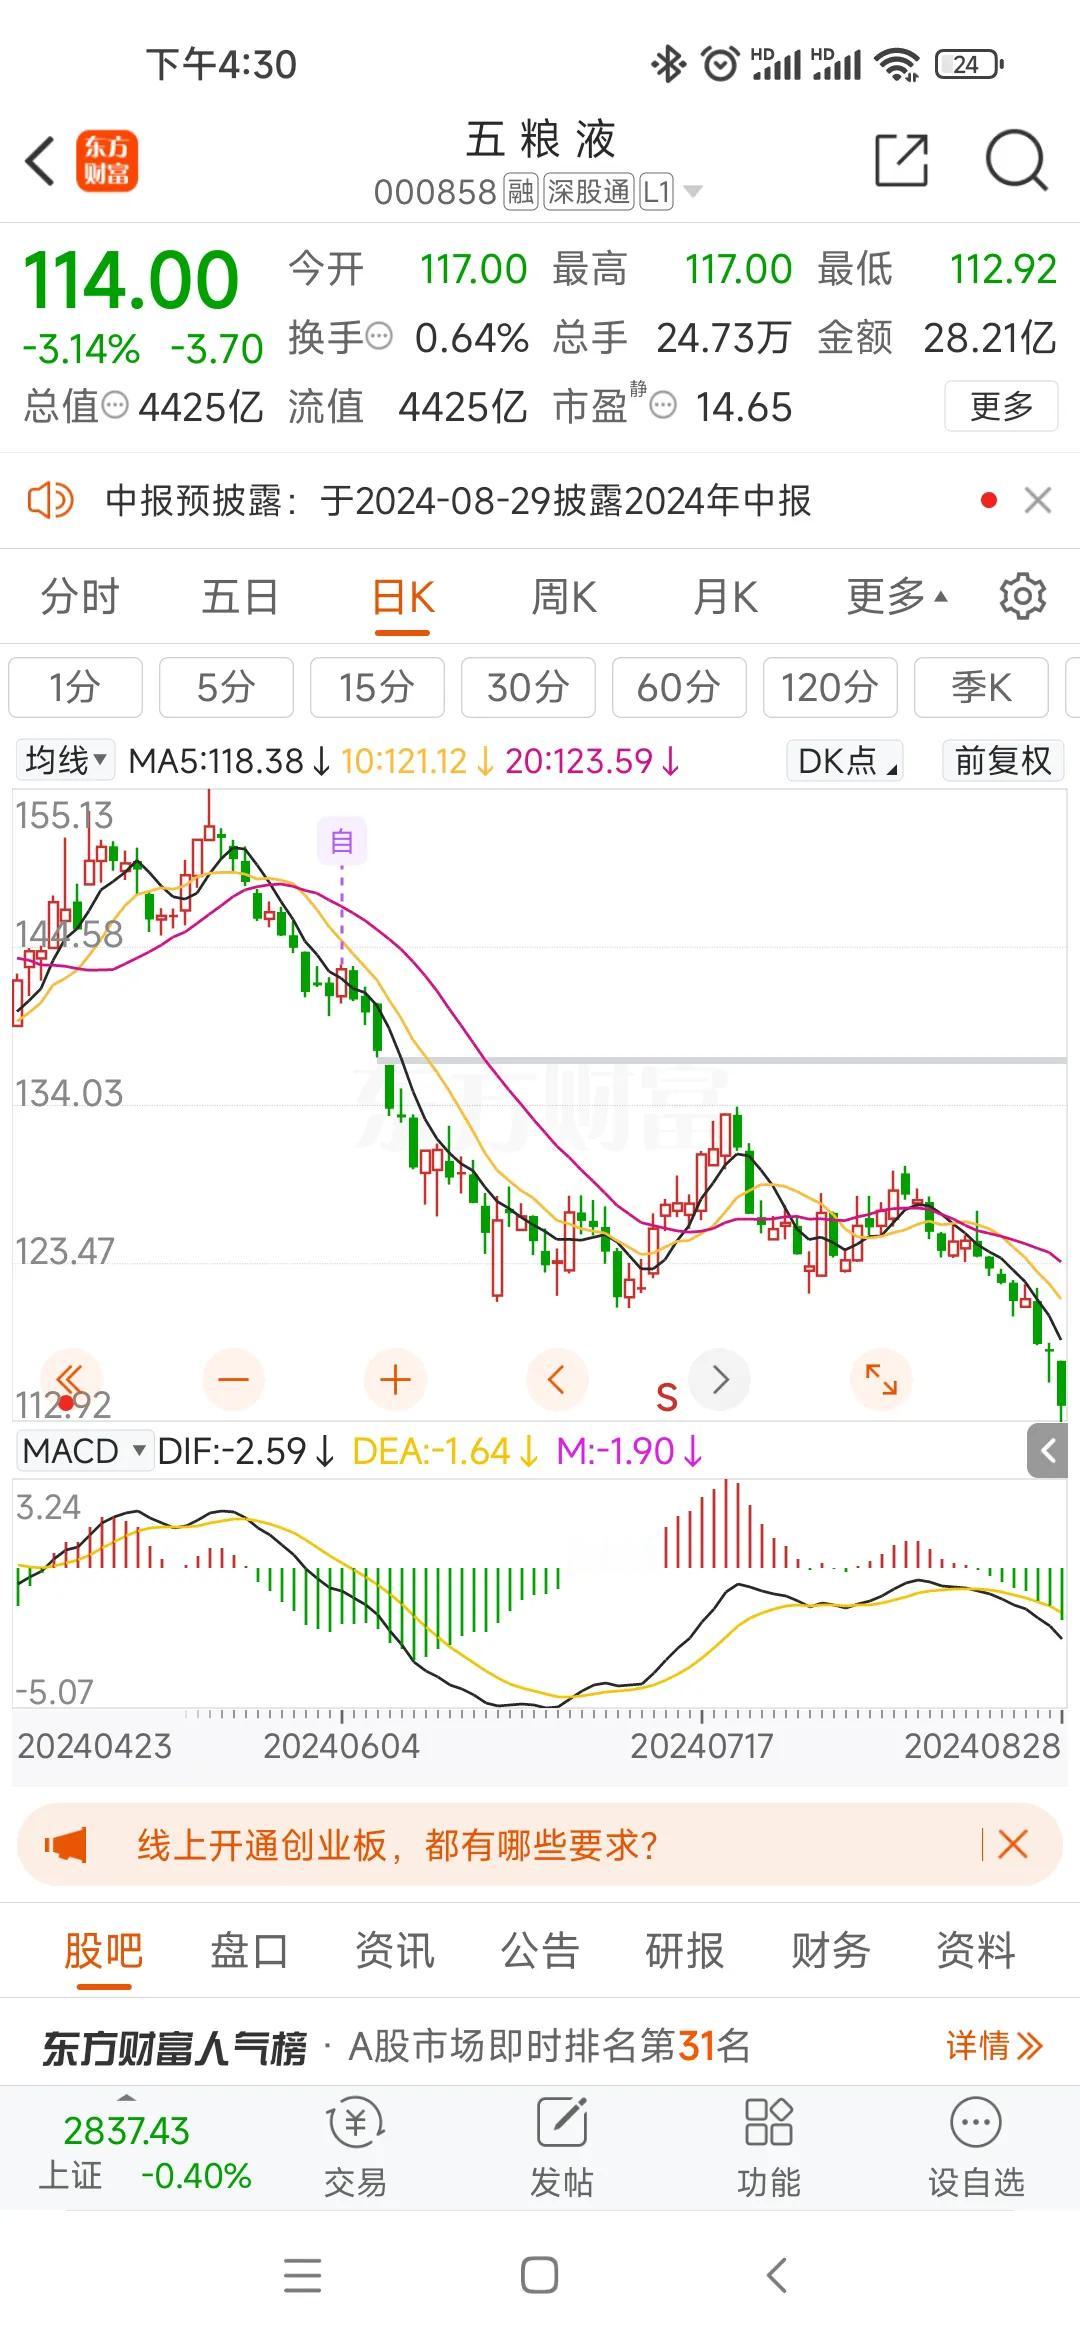Open the 中报预披露 announcement text

tap(458, 500)
